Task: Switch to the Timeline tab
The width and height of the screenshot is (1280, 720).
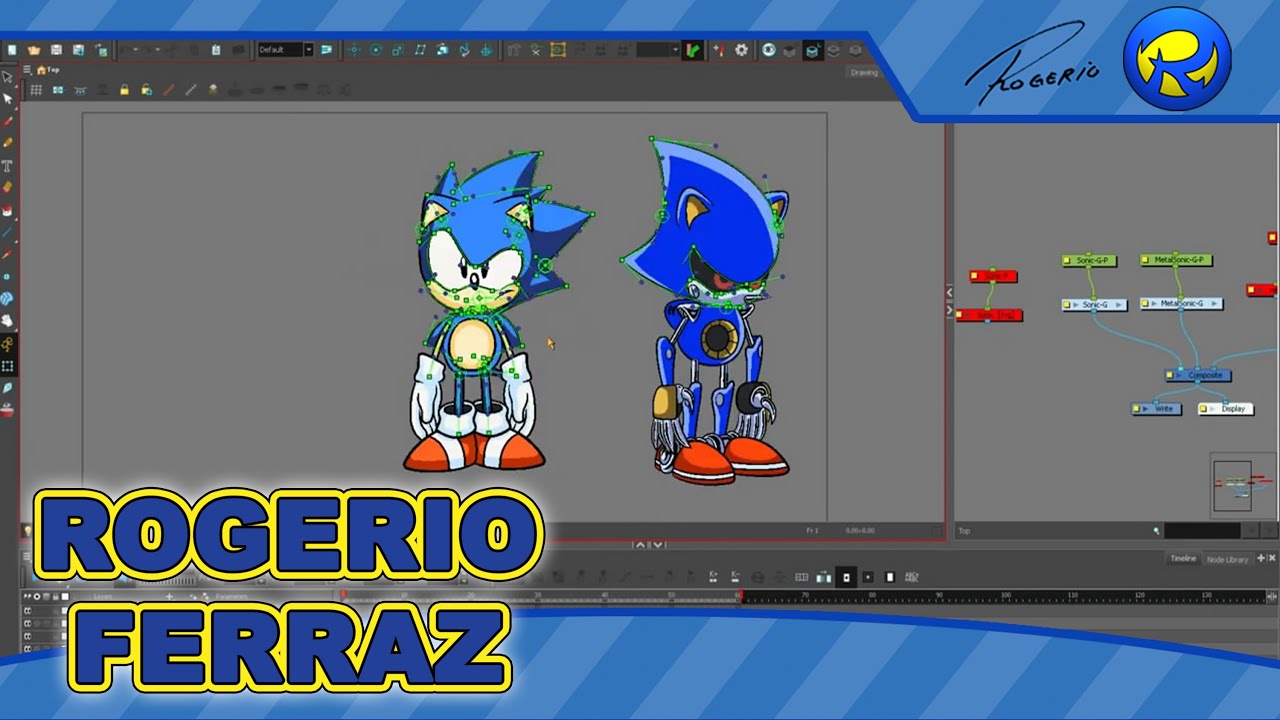Action: pyautogui.click(x=1183, y=559)
